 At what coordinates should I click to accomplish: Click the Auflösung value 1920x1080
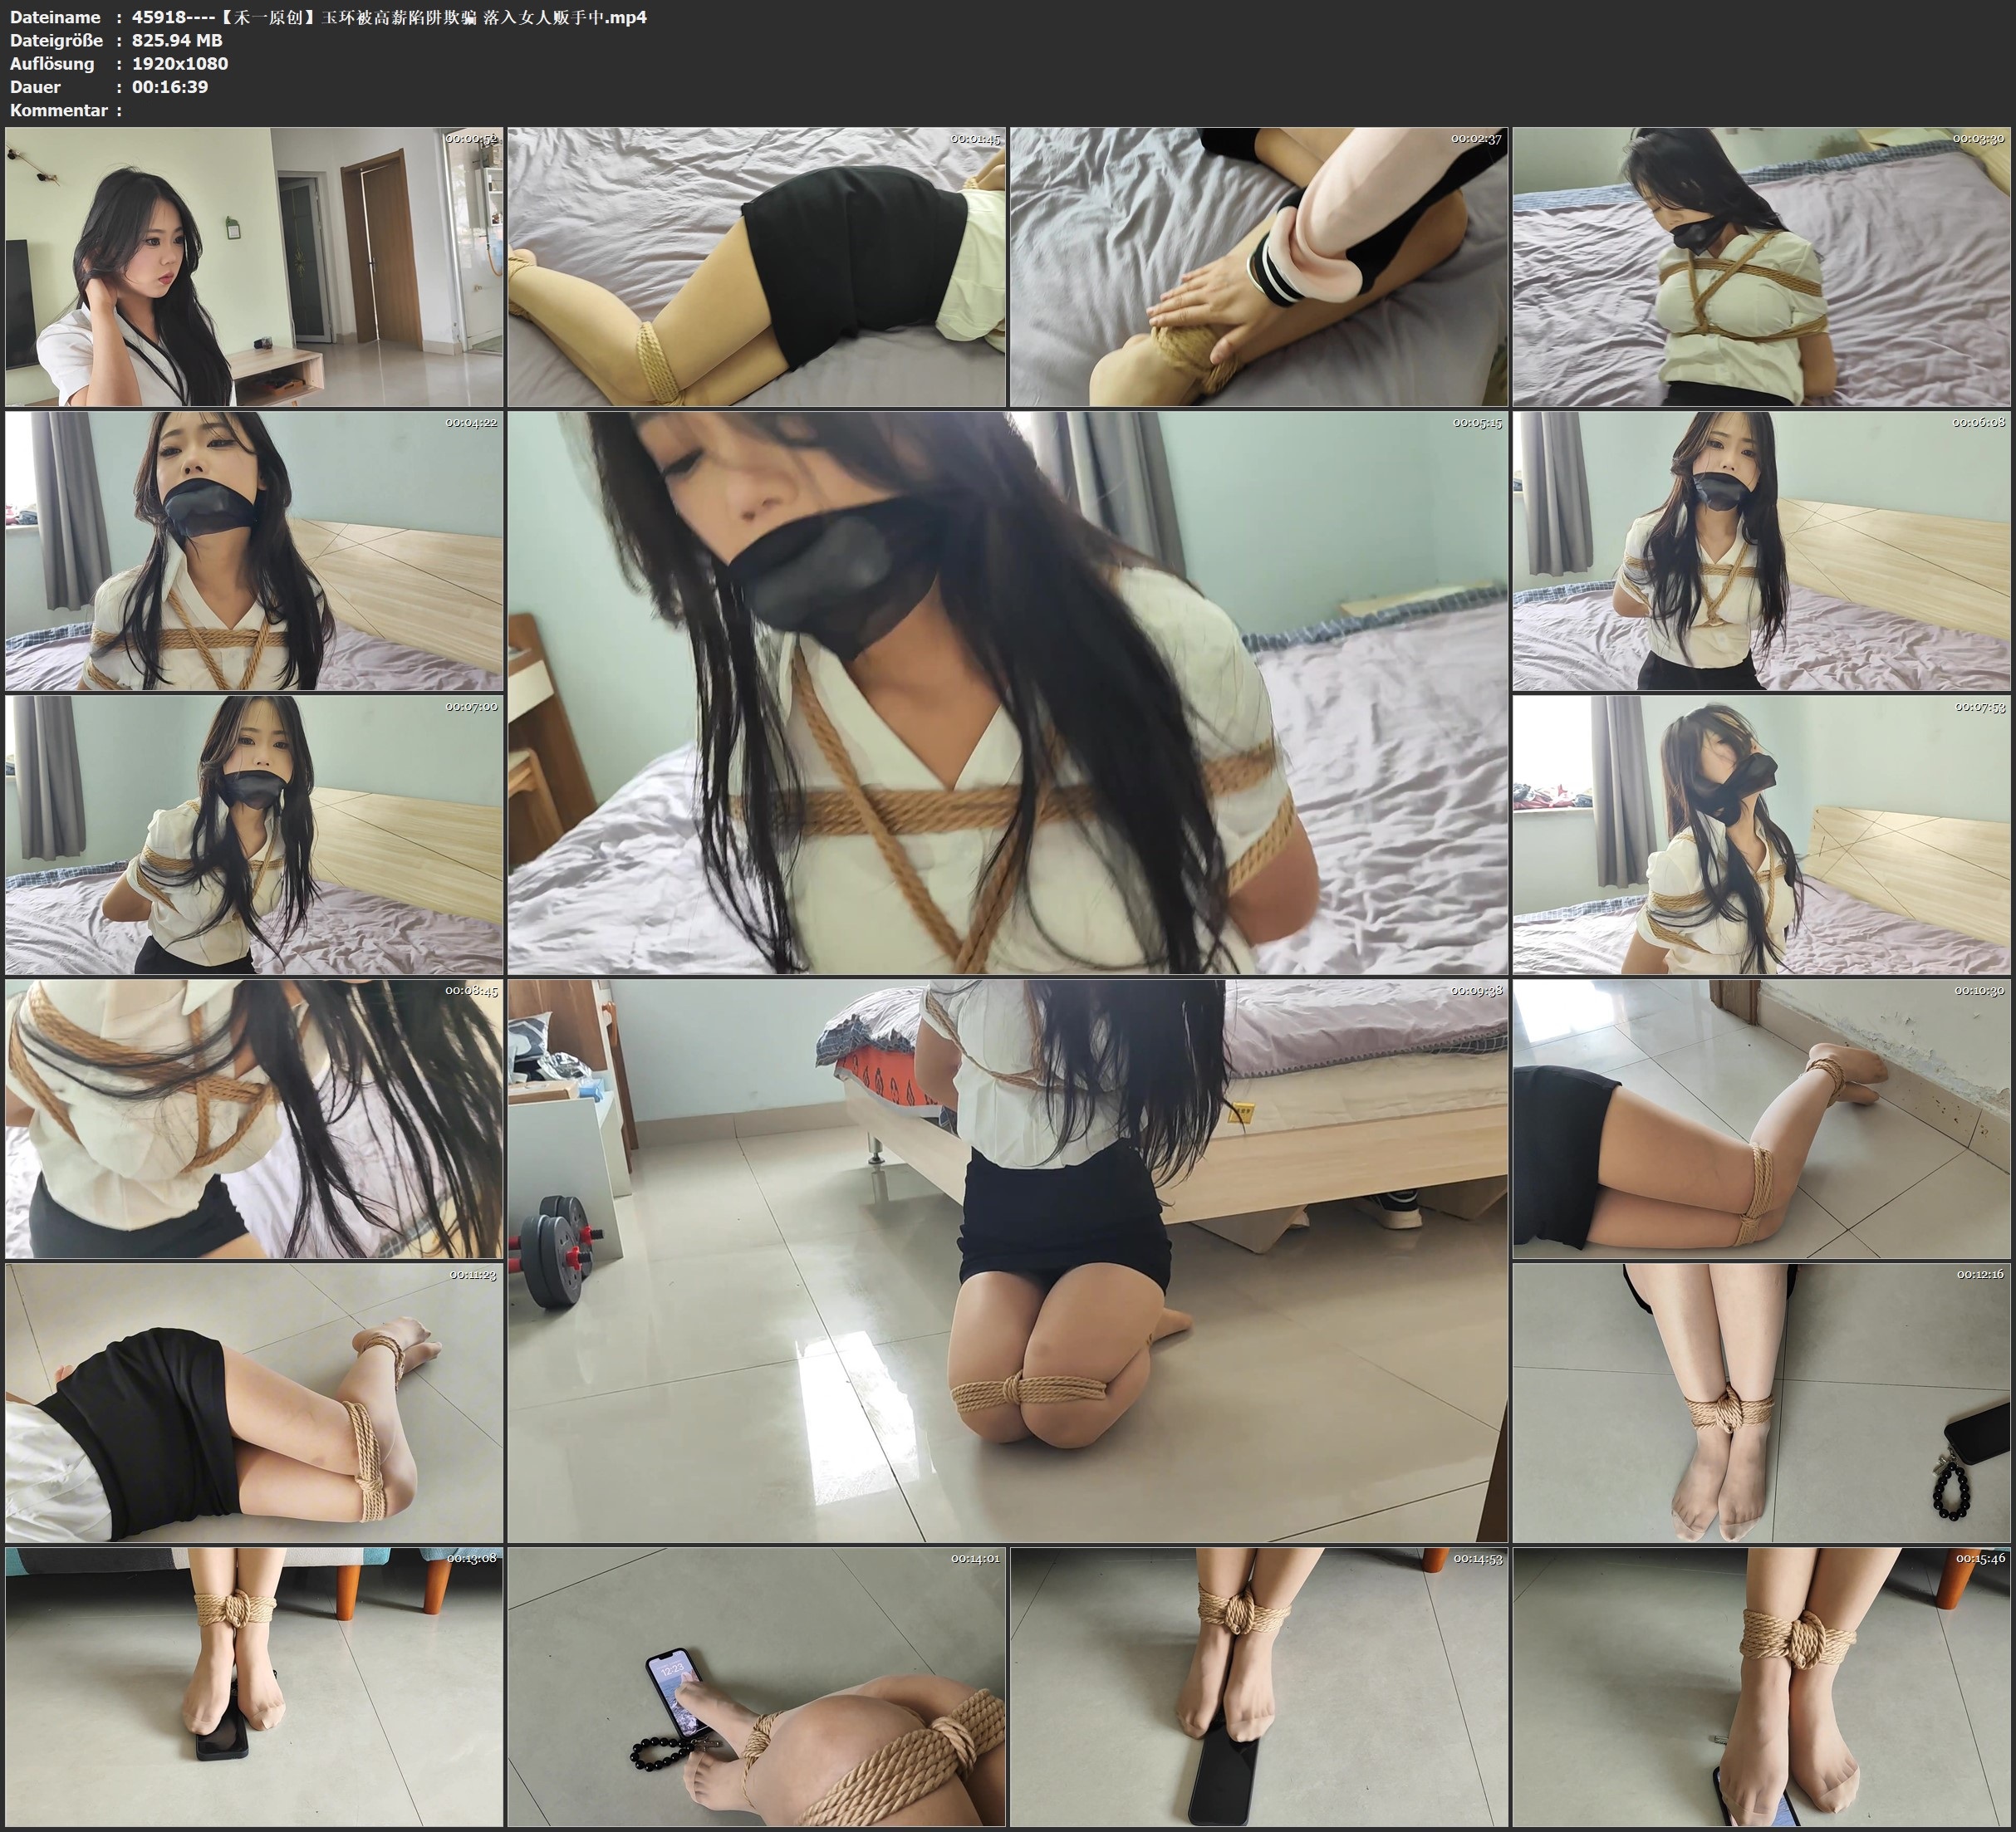(x=180, y=63)
